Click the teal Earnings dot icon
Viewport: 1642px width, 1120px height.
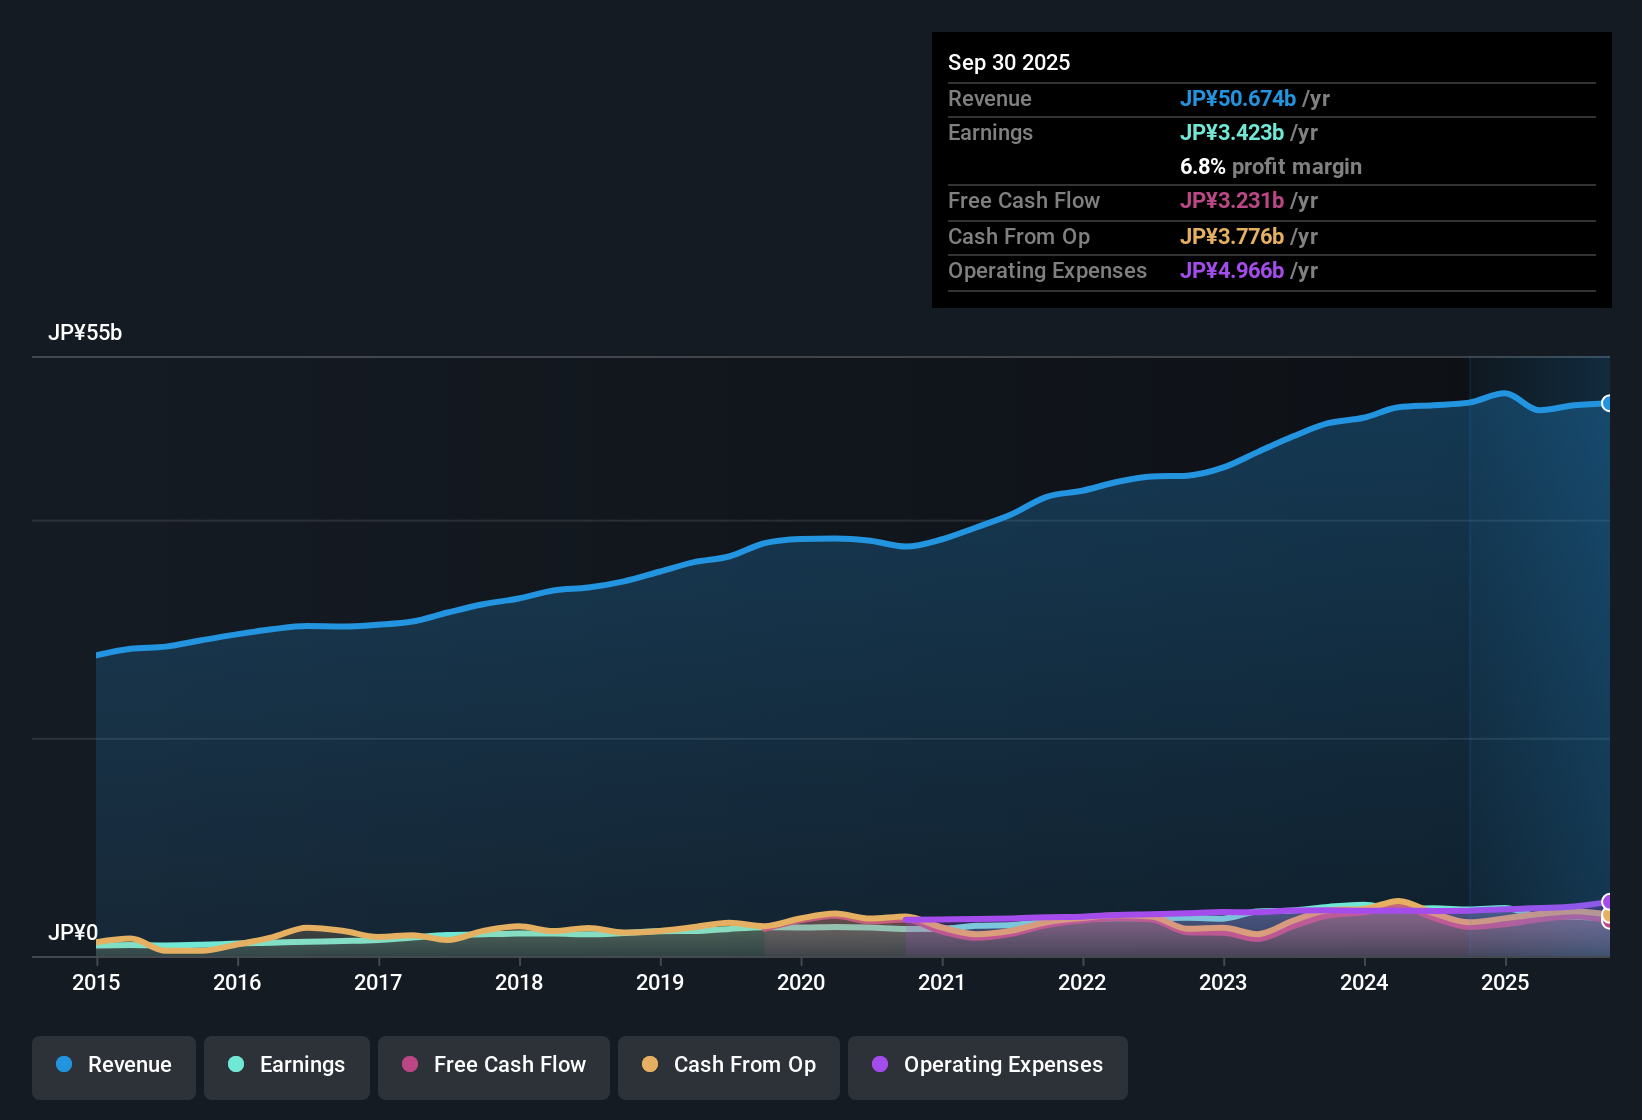pos(236,1065)
